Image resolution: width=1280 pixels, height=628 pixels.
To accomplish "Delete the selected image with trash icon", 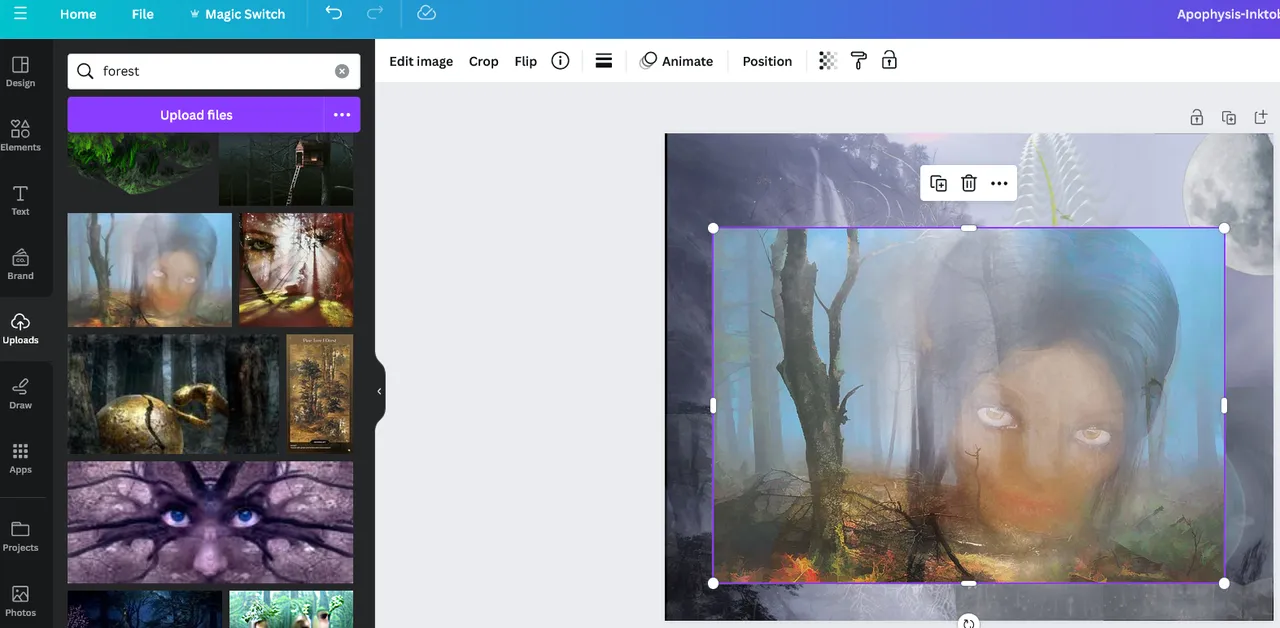I will point(968,183).
